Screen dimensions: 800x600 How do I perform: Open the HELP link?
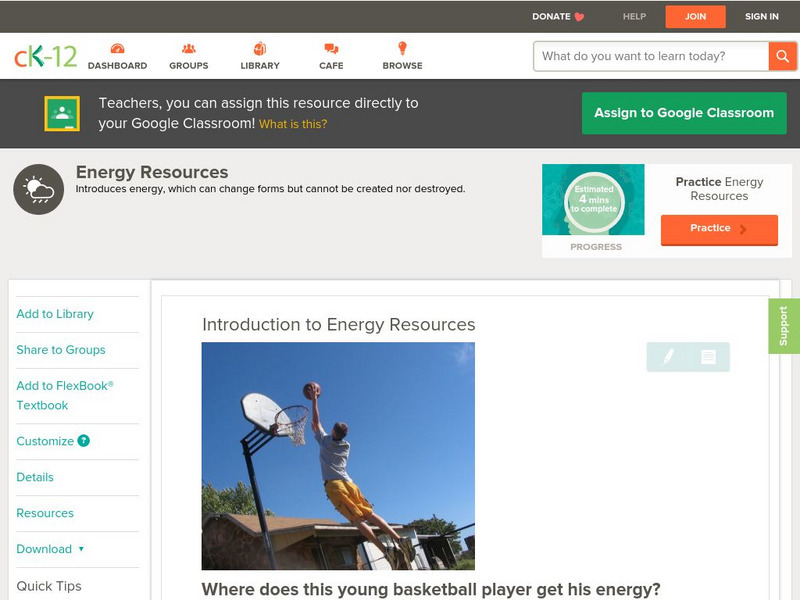[634, 16]
